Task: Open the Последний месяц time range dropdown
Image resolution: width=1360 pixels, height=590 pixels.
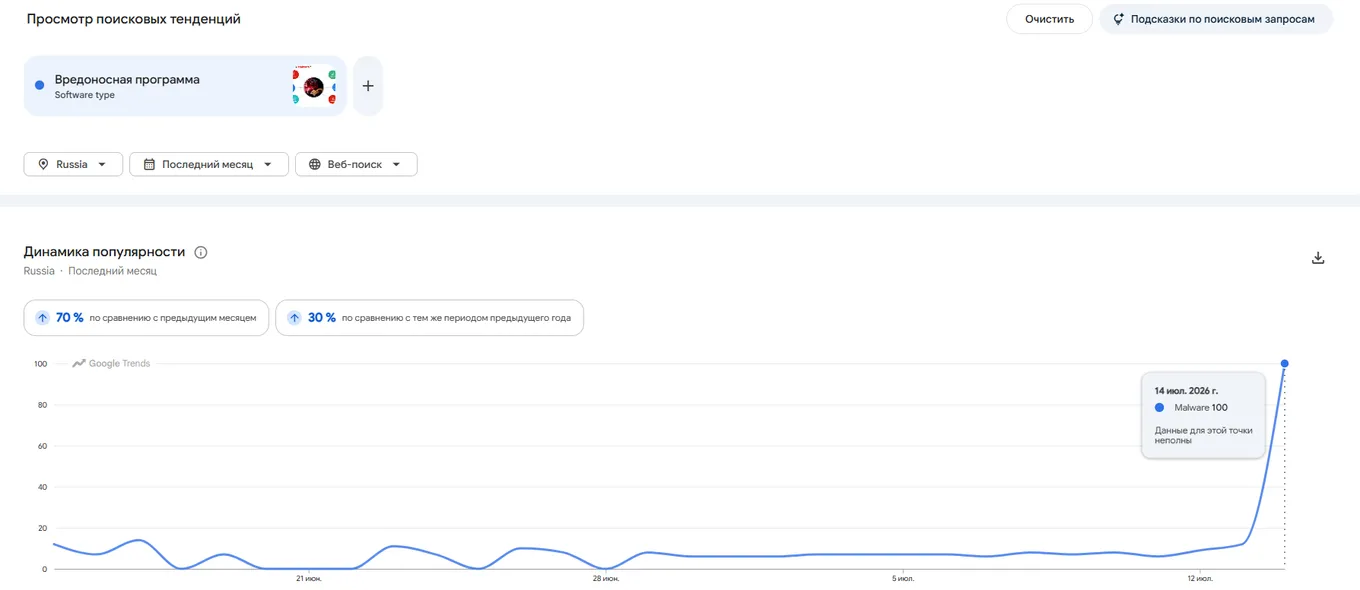Action: tap(209, 164)
